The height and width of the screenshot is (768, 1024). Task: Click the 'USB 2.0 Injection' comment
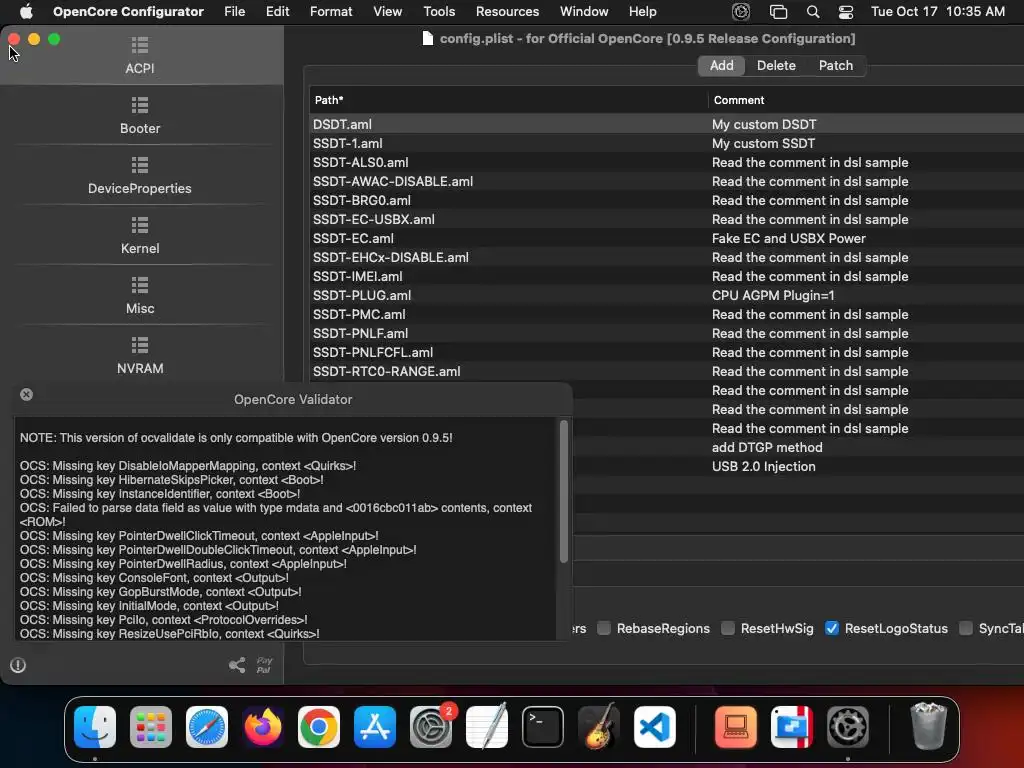(x=763, y=466)
